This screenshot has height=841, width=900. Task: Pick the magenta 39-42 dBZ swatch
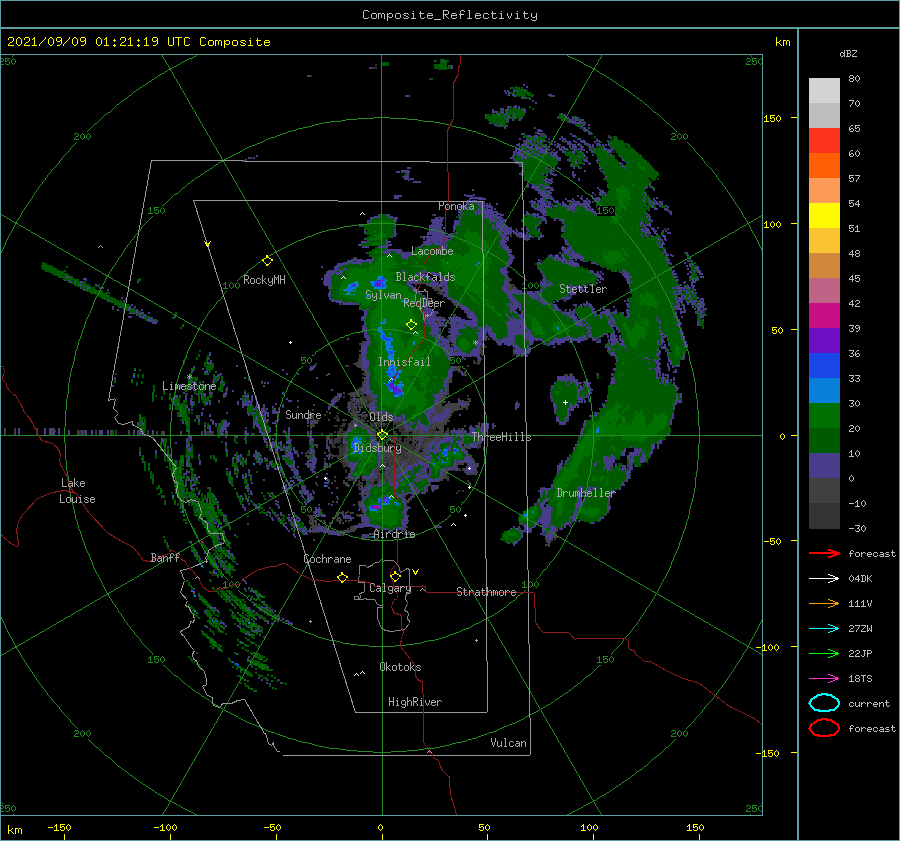coord(824,316)
